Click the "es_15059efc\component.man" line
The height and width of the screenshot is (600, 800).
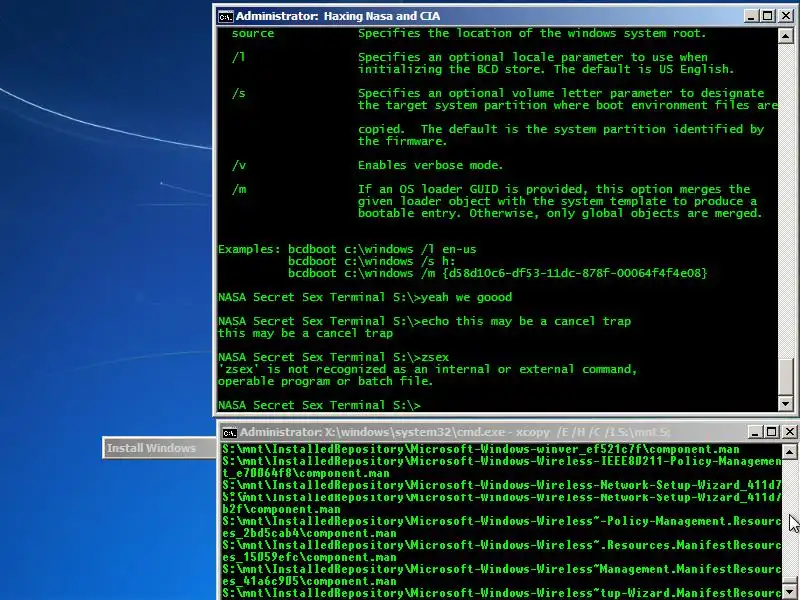click(309, 558)
